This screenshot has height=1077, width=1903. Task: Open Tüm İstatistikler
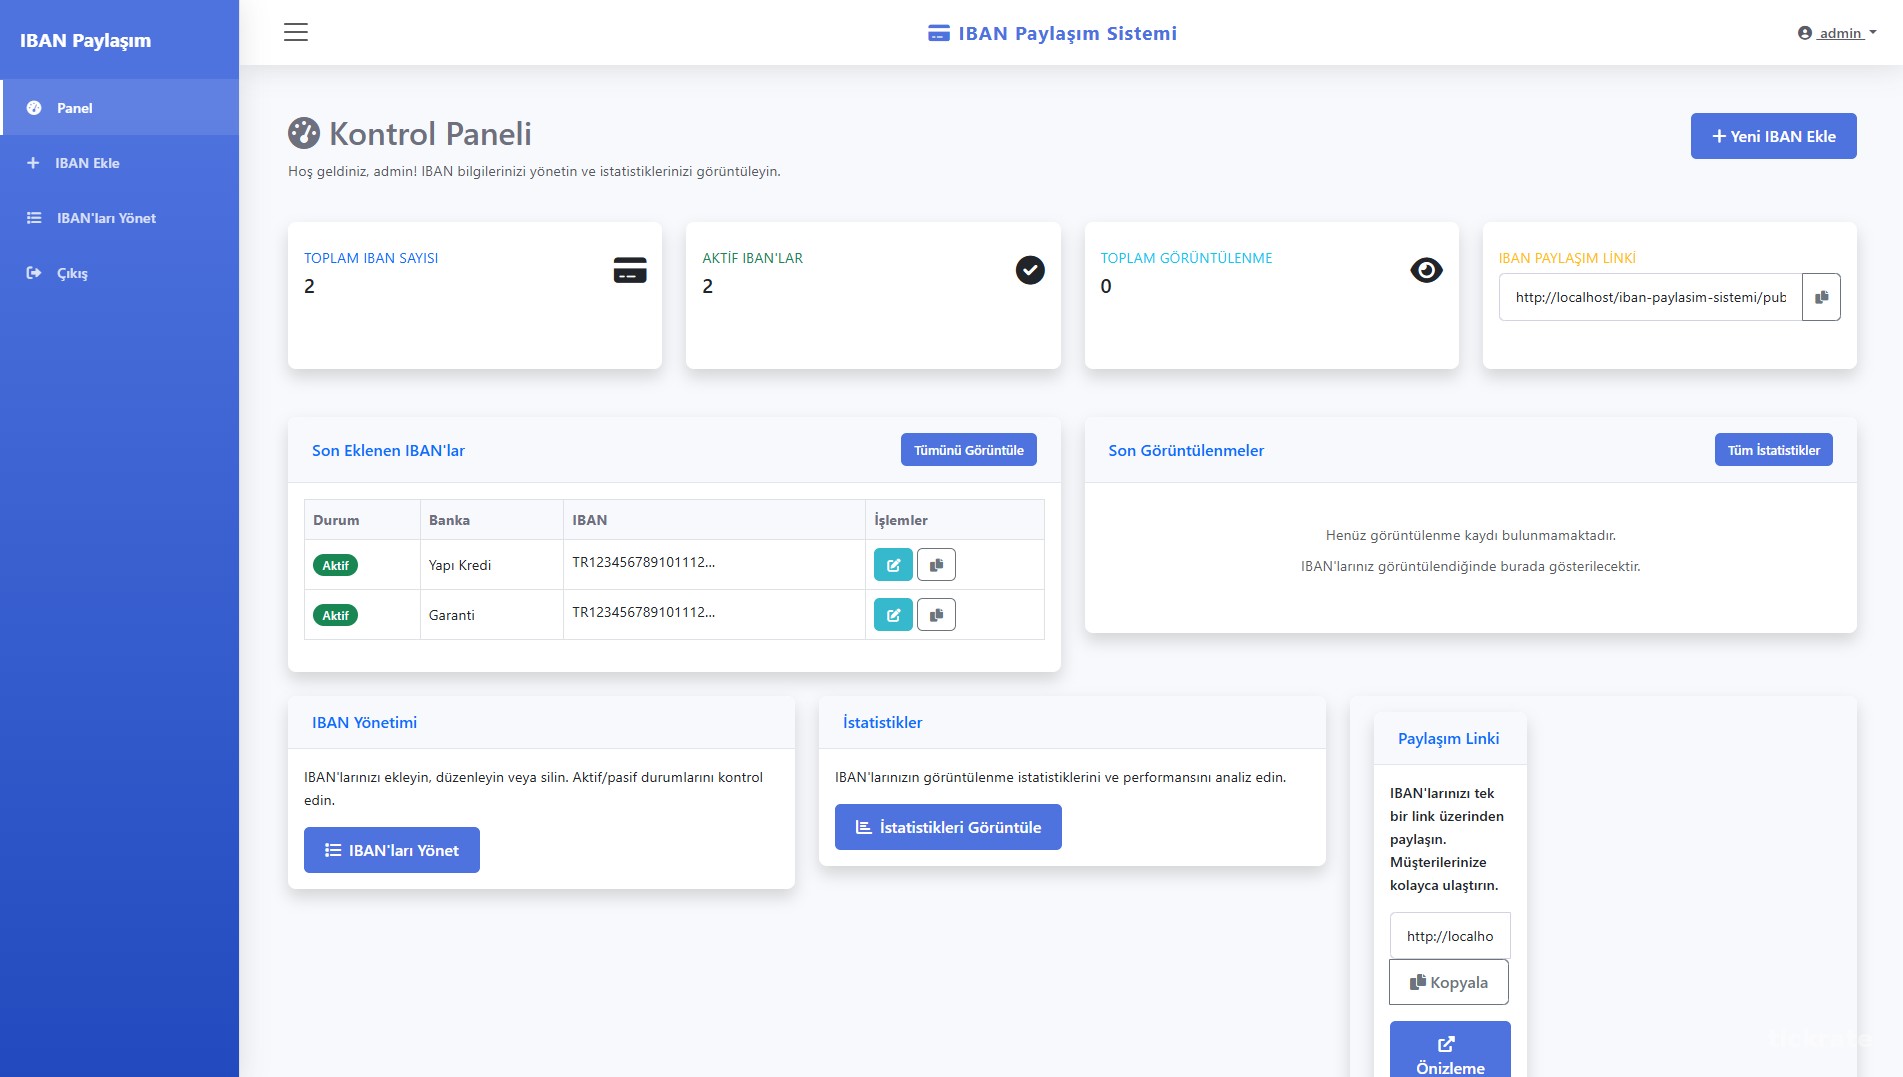point(1773,450)
